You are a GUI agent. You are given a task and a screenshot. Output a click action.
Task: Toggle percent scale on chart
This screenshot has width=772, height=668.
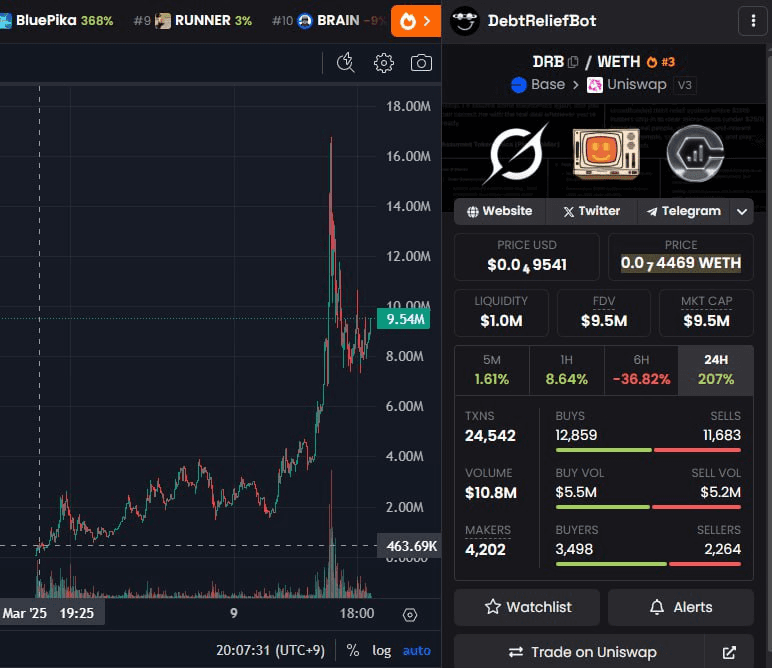352,650
